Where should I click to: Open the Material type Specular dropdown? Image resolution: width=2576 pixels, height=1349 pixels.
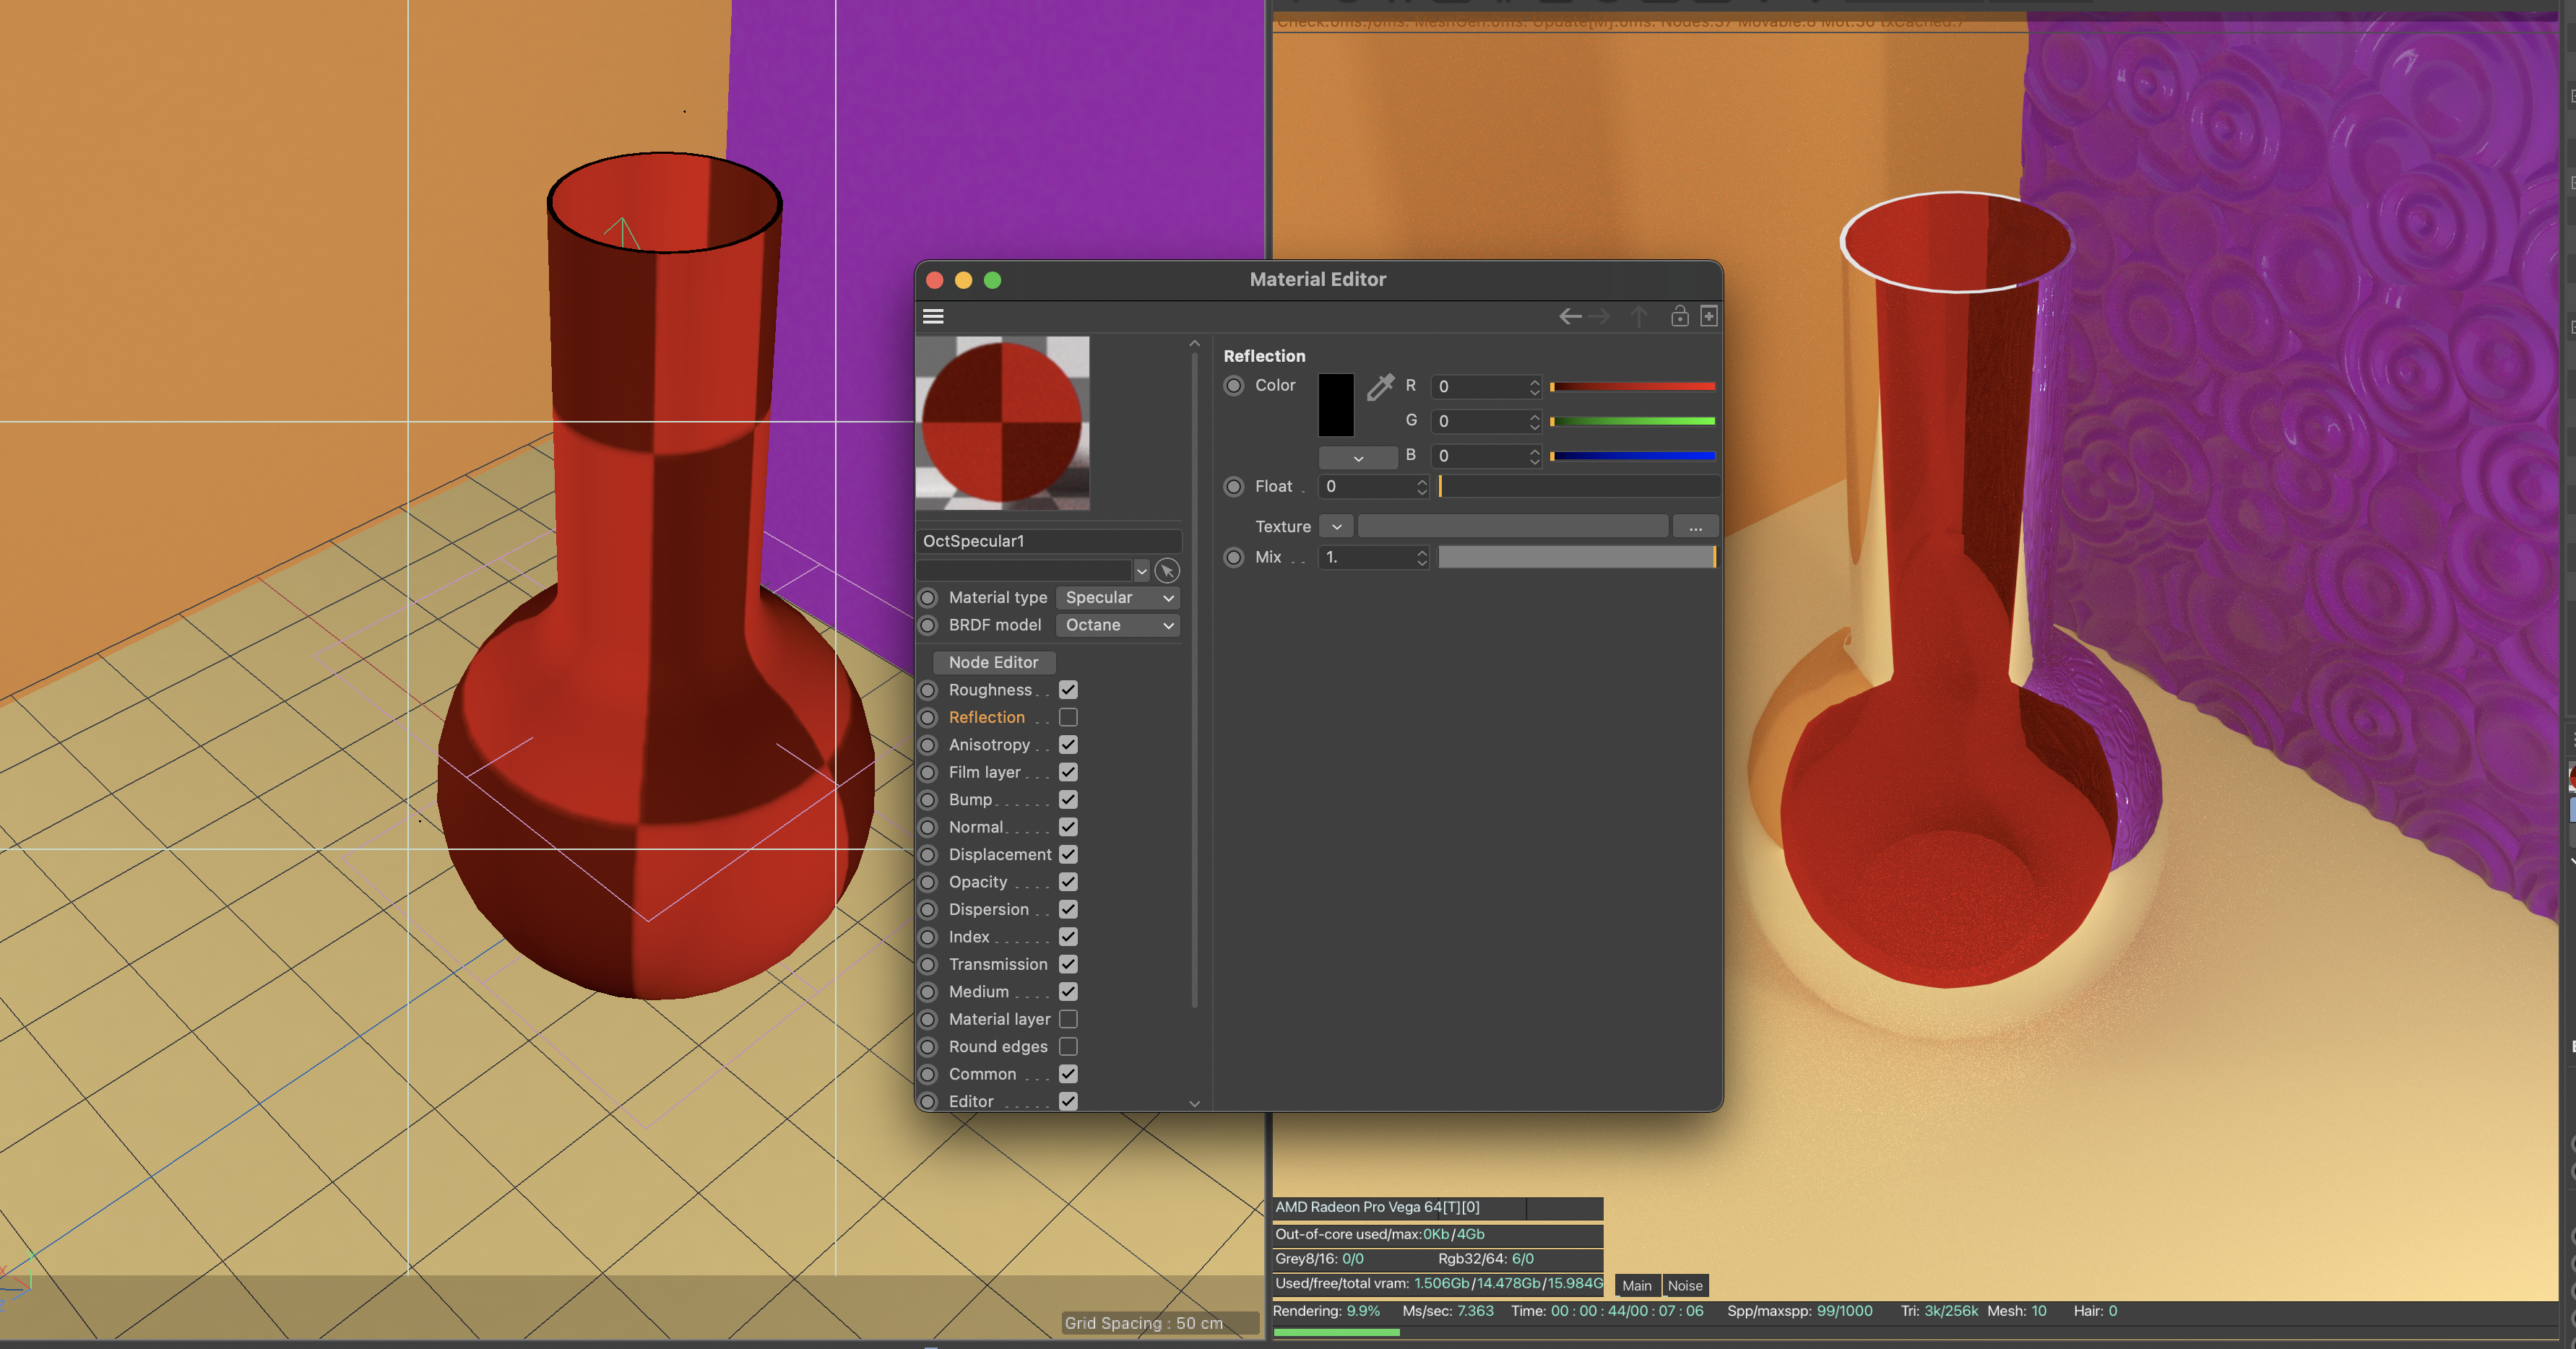coord(1118,597)
